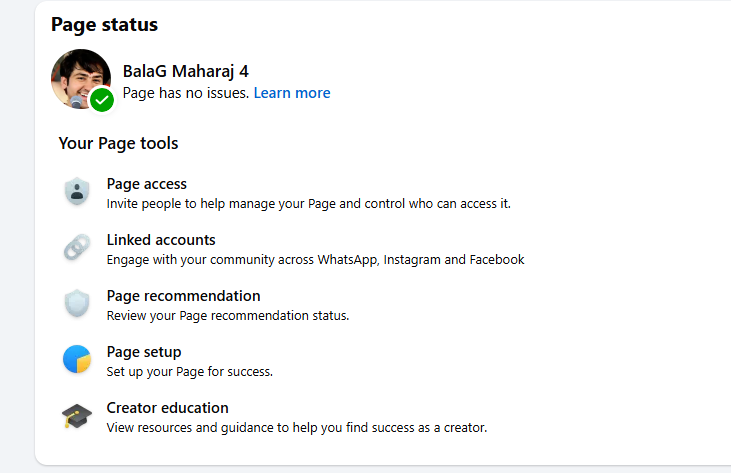Viewport: 731px width, 473px height.
Task: Follow the Learn more link
Action: click(292, 93)
